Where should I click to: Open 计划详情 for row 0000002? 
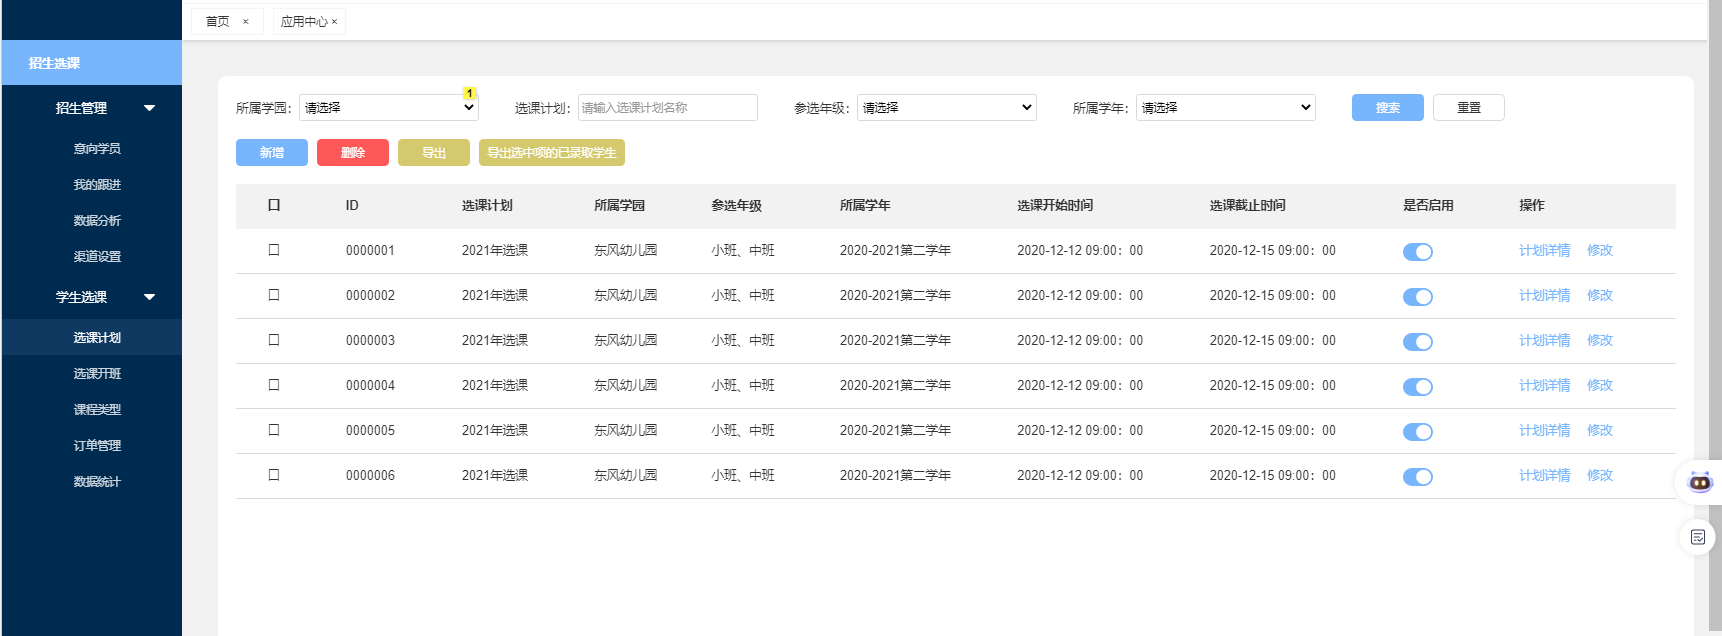(x=1545, y=295)
